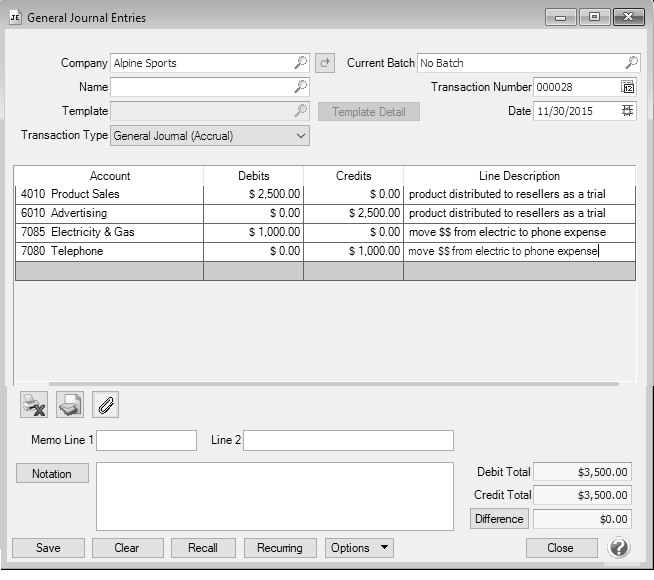This screenshot has width=654, height=580.
Task: Click the Recall button
Action: coord(203,548)
